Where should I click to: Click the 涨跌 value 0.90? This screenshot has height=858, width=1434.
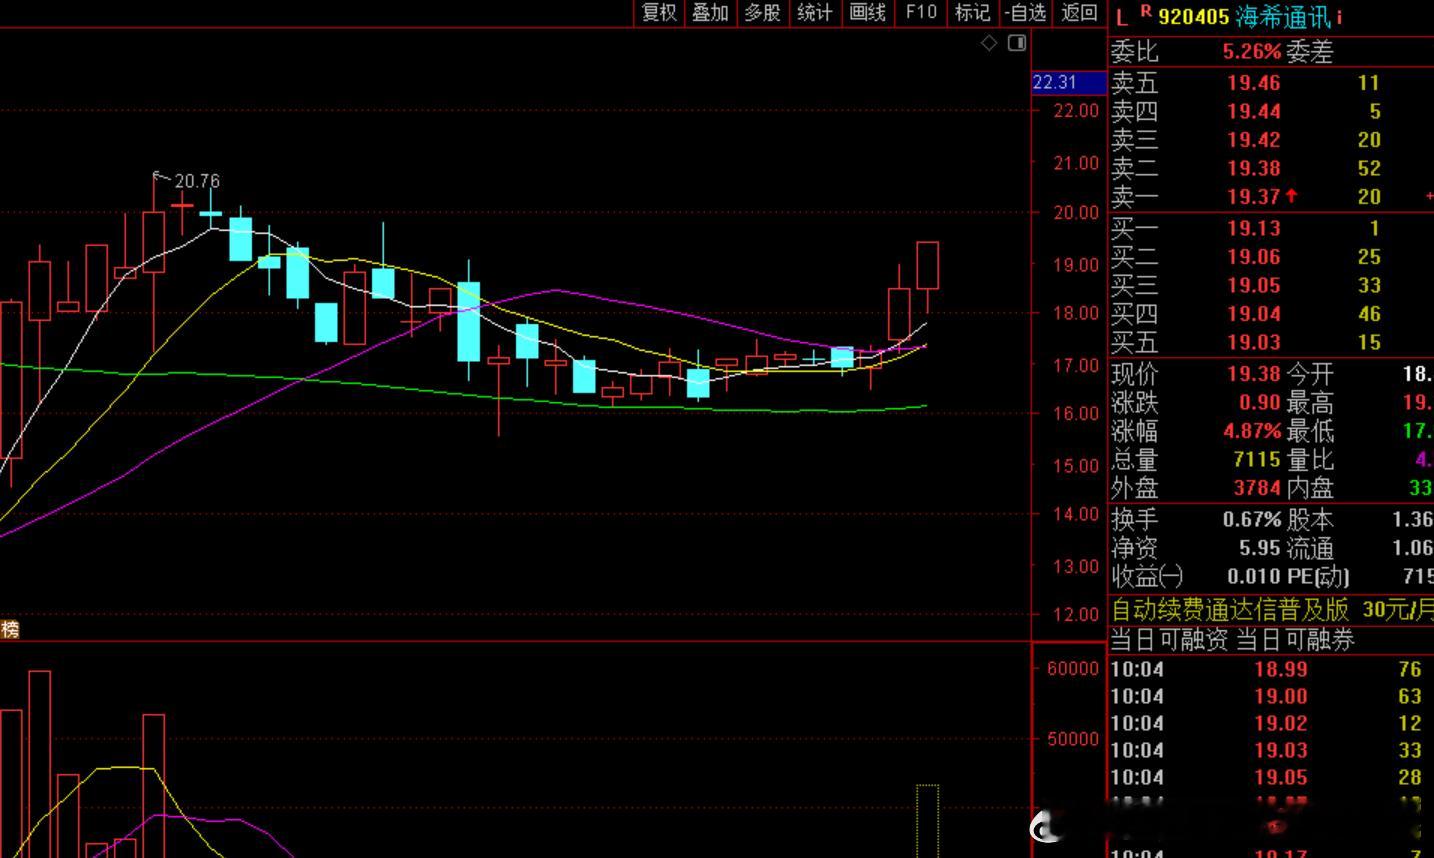coord(1260,402)
